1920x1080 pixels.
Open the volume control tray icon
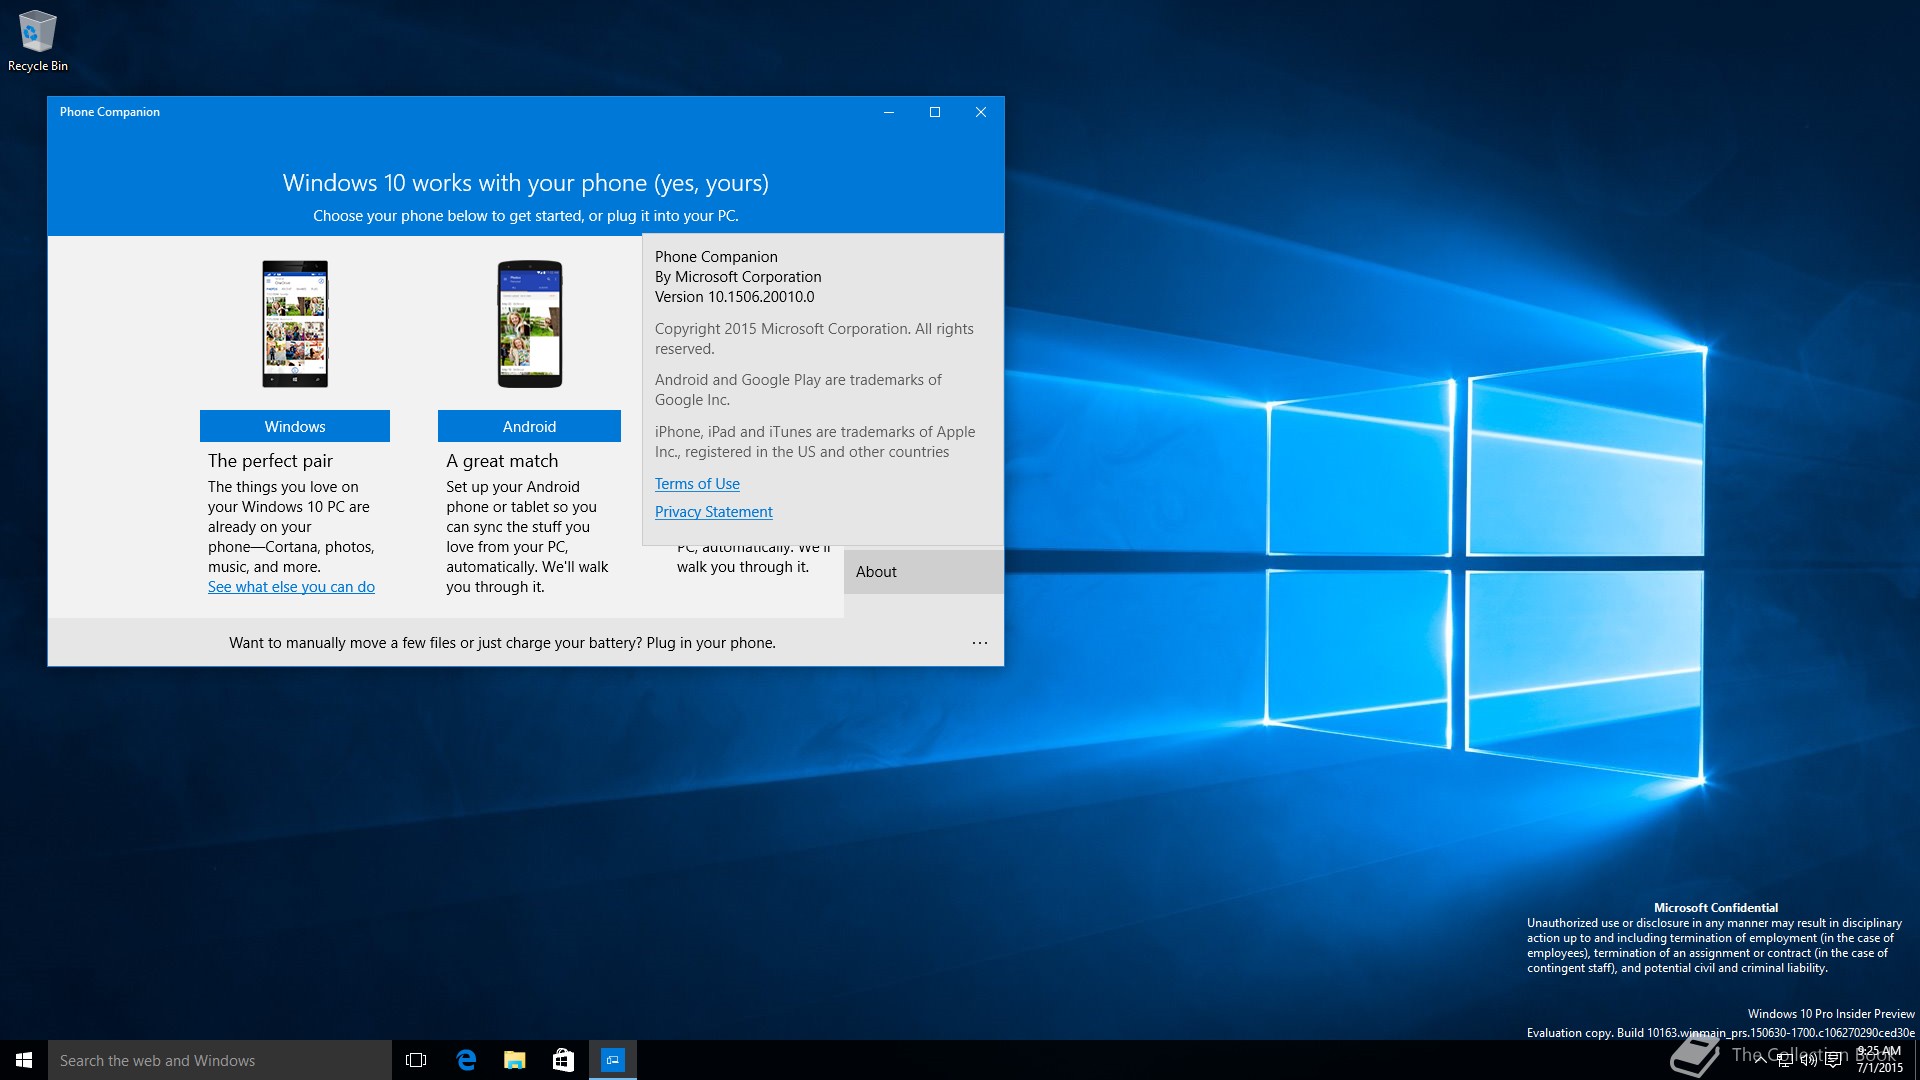point(1808,1060)
